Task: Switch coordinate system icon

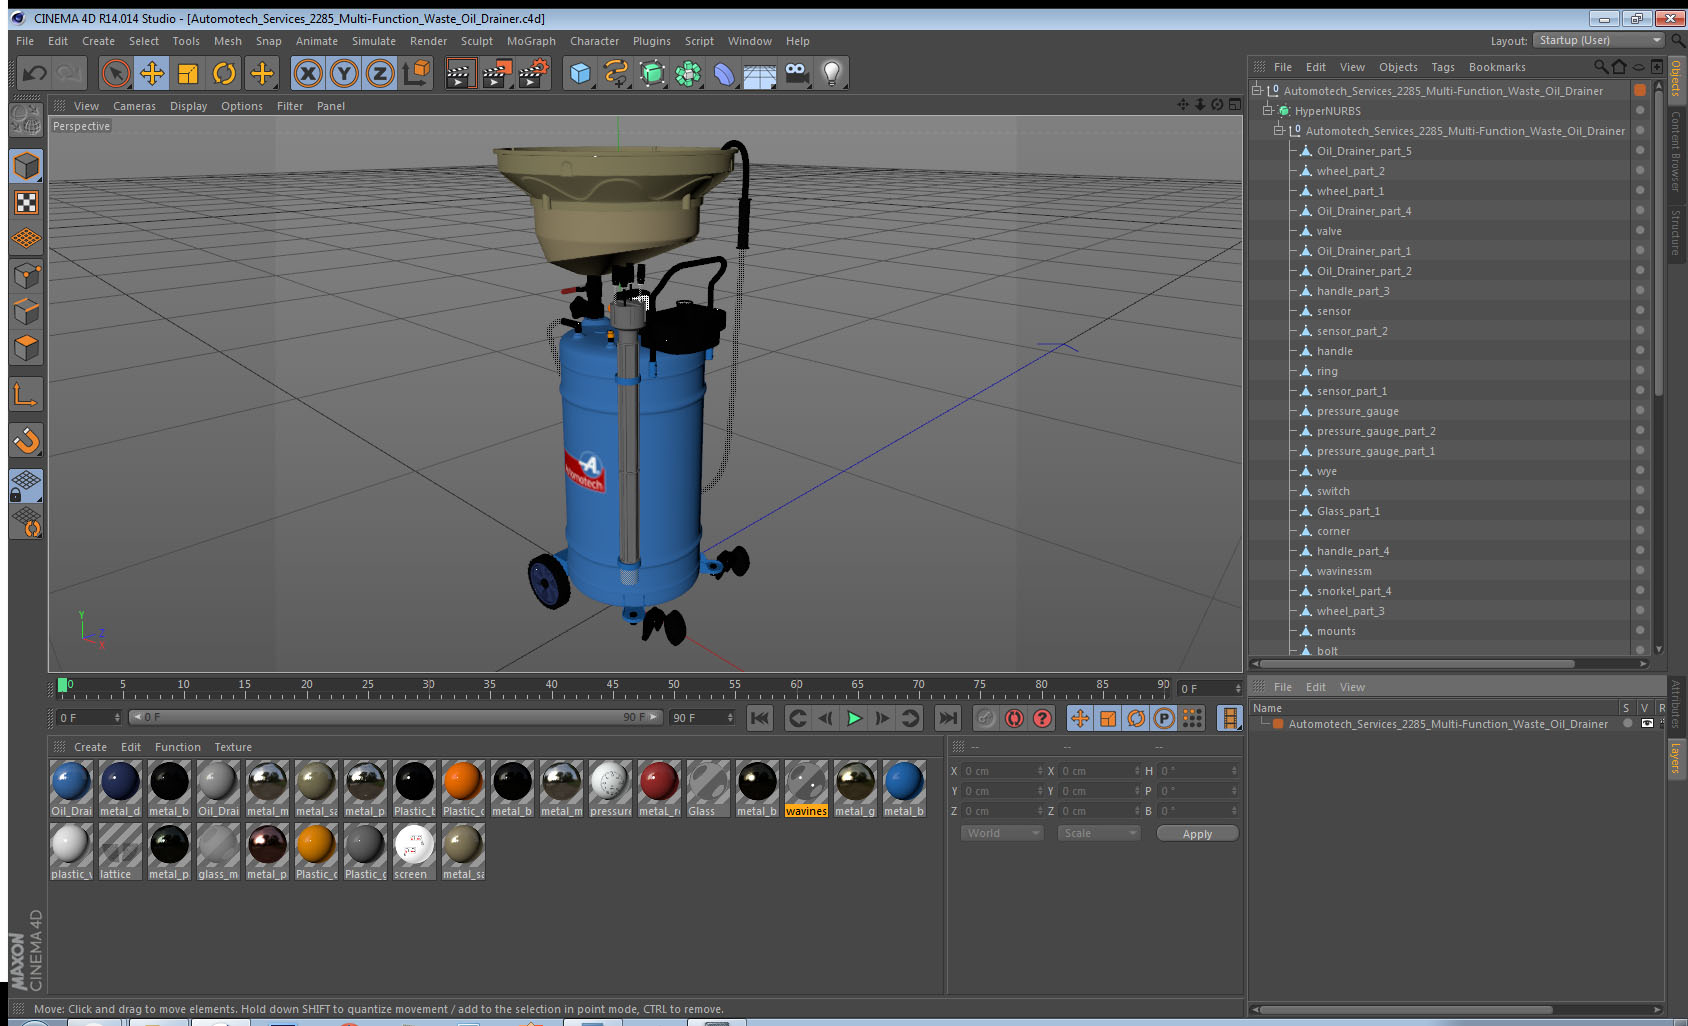Action: pos(416,73)
